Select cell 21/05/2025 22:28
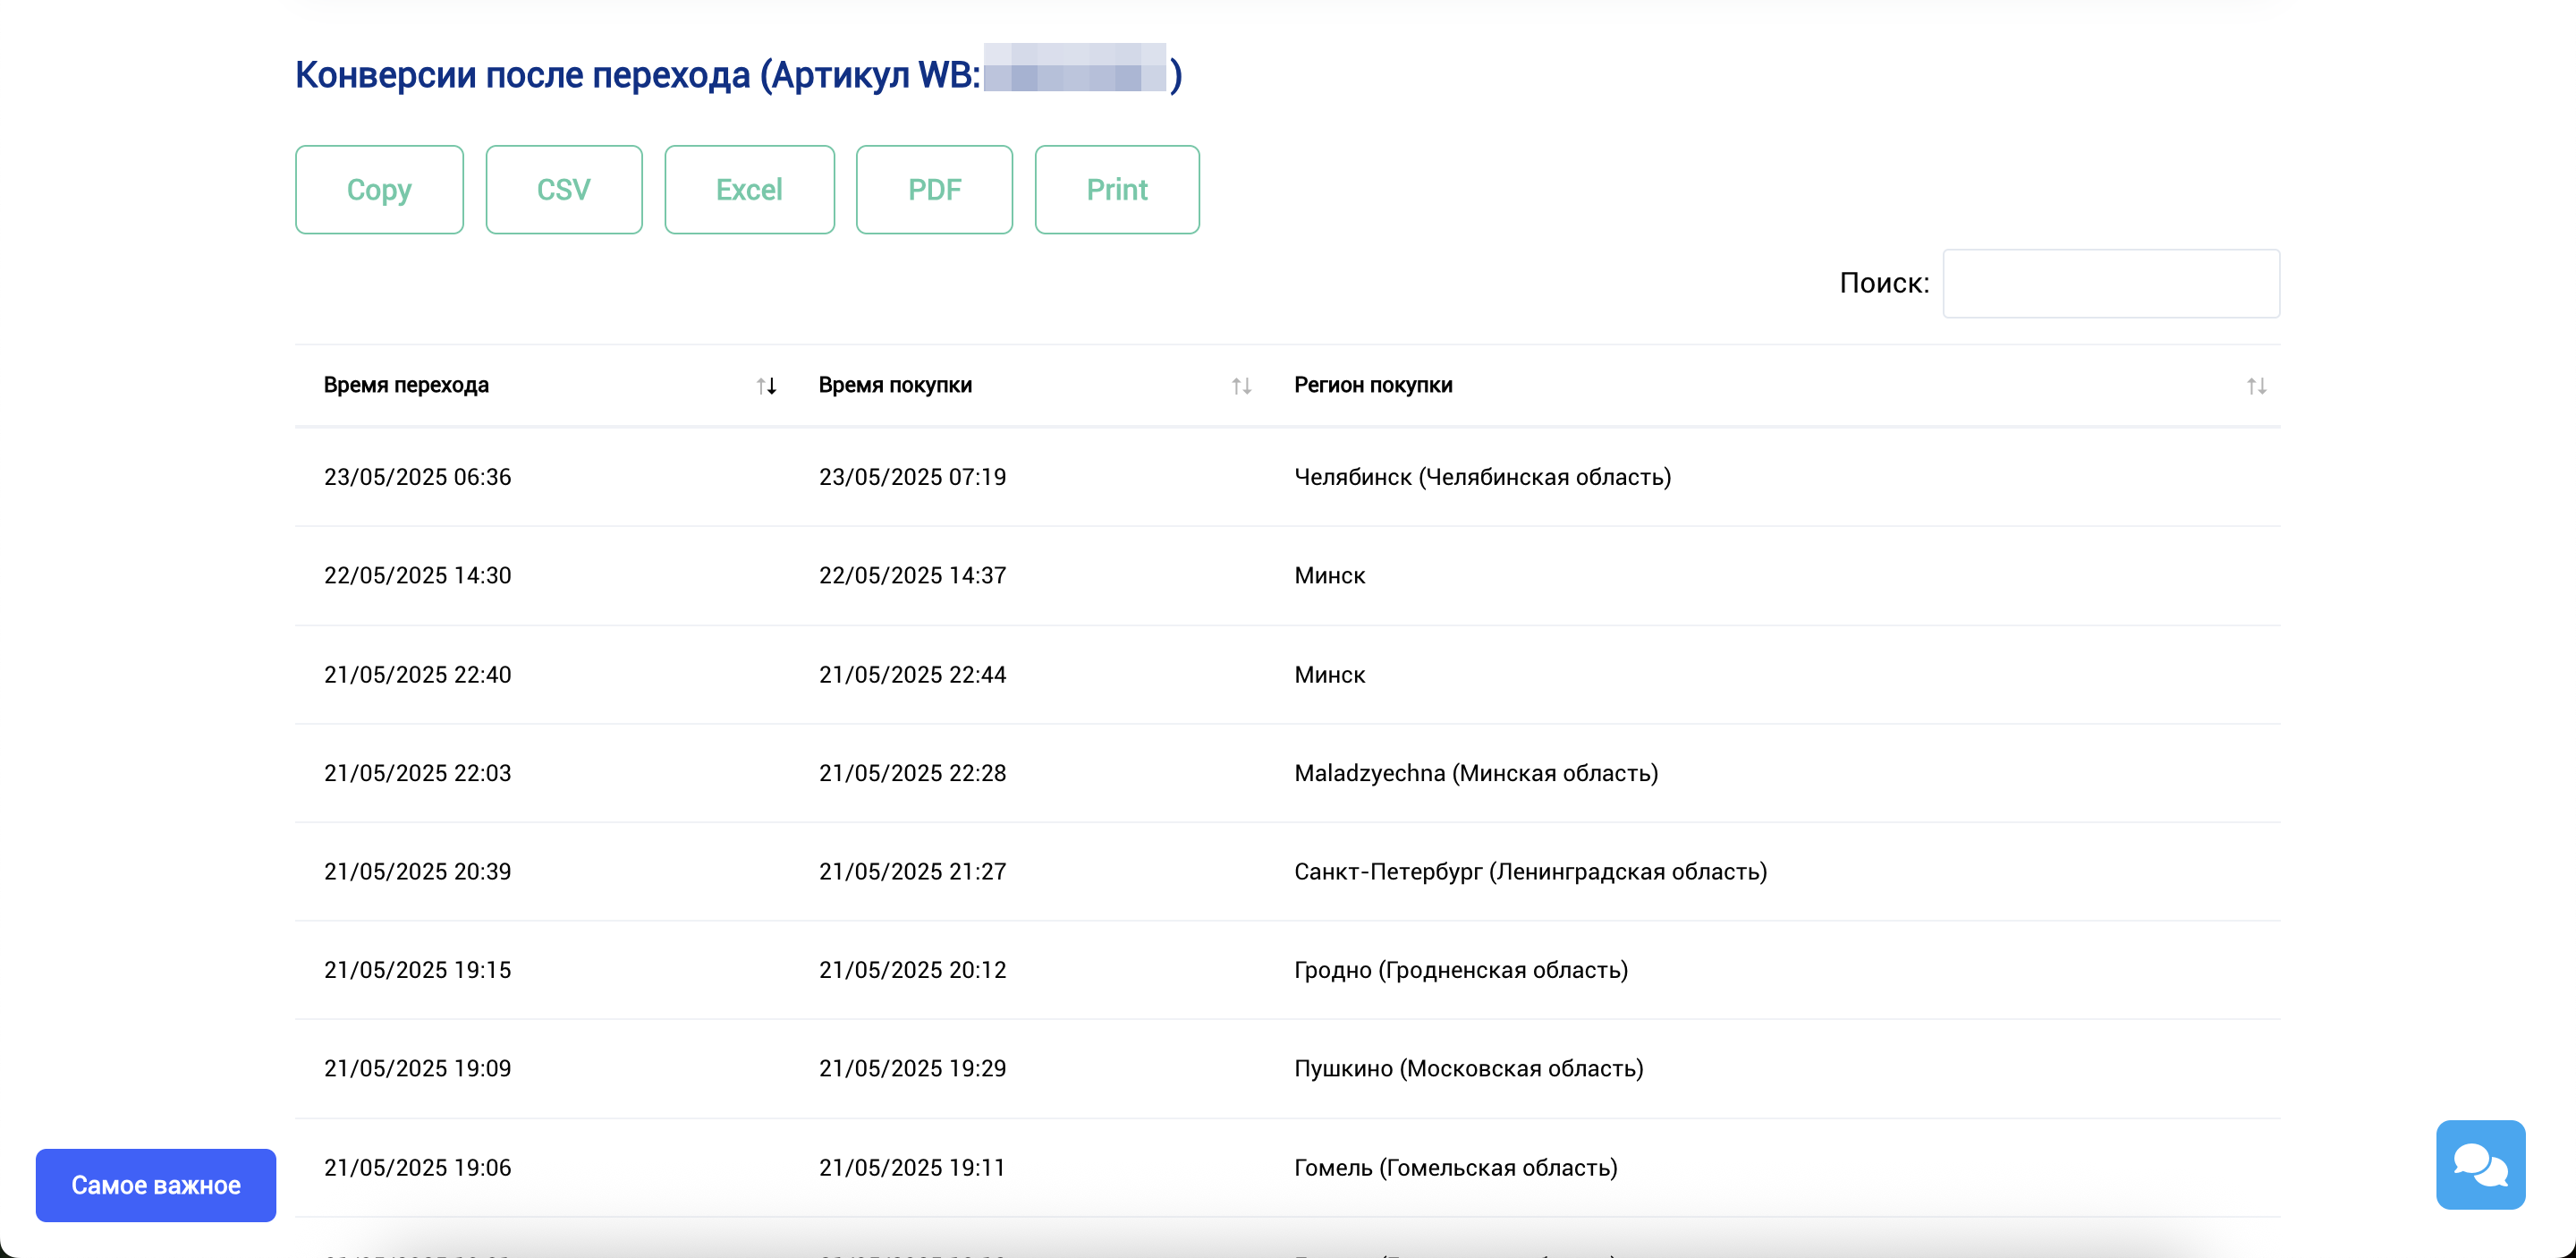2576x1258 pixels. (912, 773)
